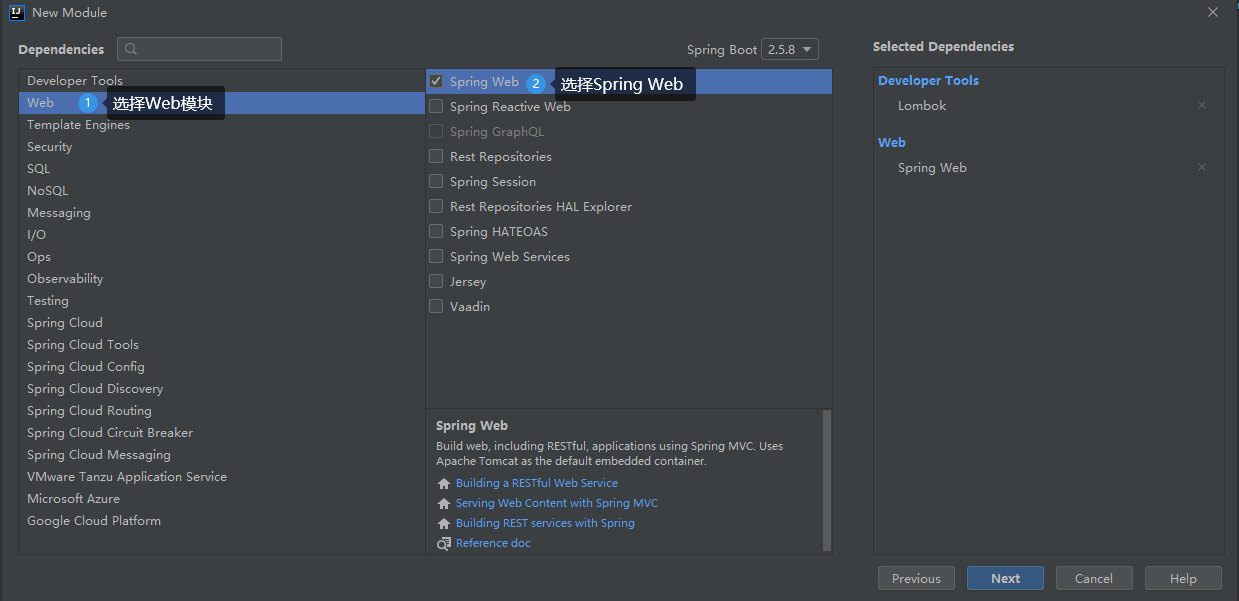
Task: Open the Observability category
Action: [222, 279]
